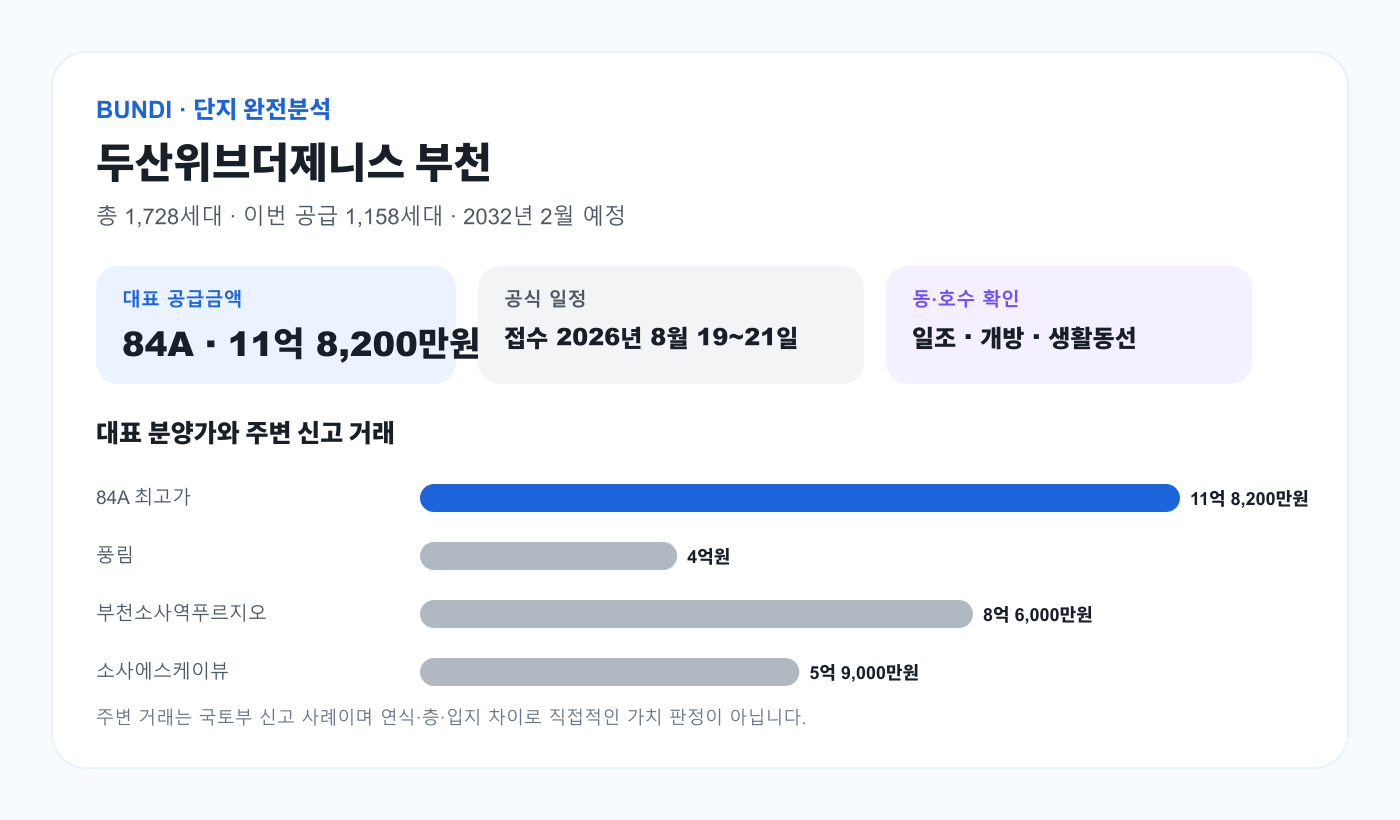This screenshot has width=1400, height=820.
Task: Click the gray 소사에스케이뷰 bar
Action: [609, 672]
